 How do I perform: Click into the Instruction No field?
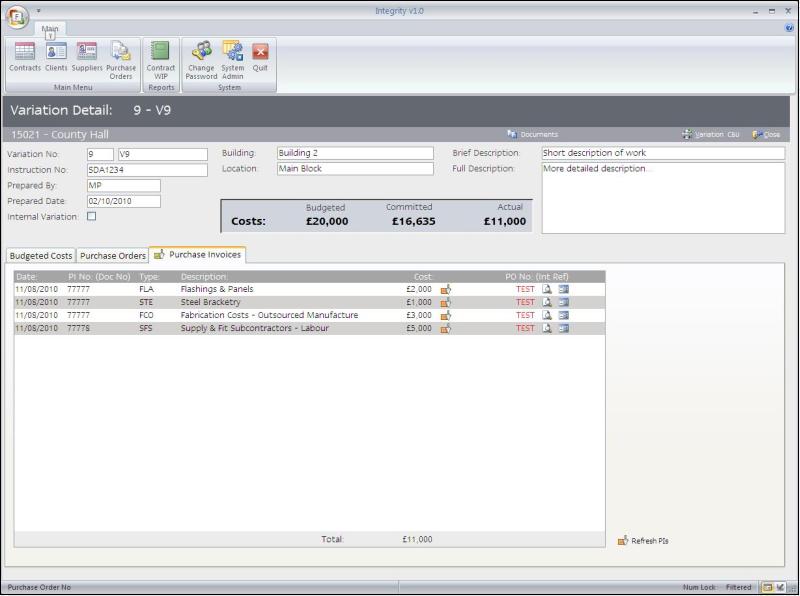147,170
